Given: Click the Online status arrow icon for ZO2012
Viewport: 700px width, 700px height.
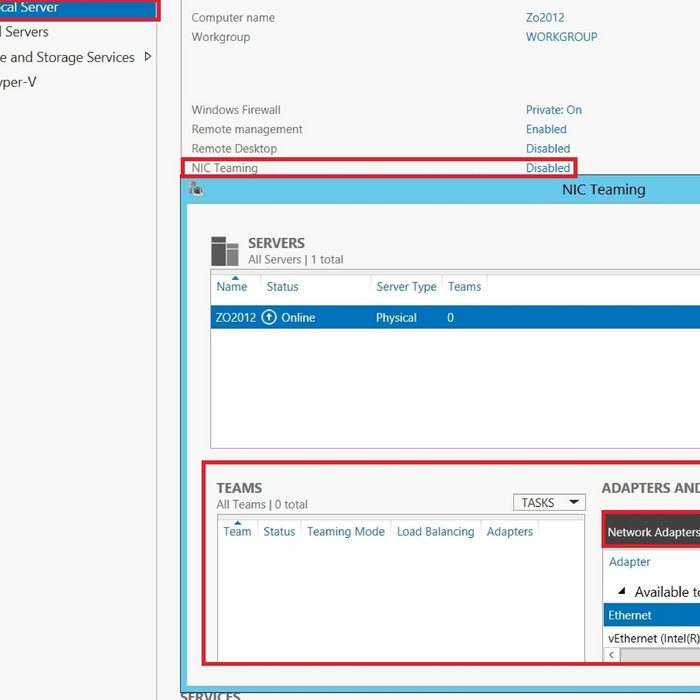Looking at the screenshot, I should tap(268, 318).
